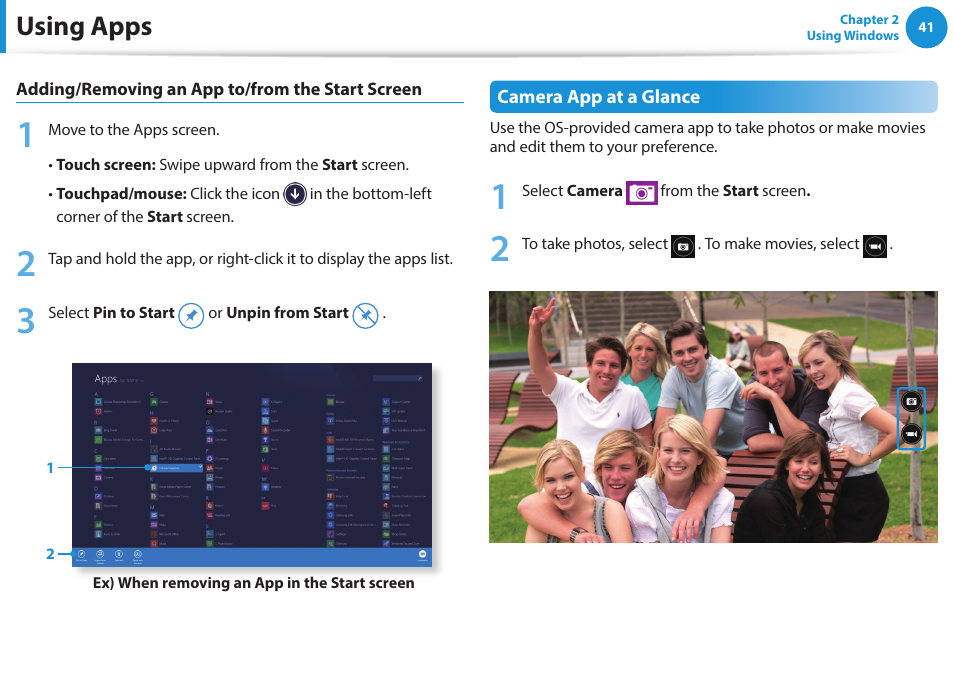Screen dimensions: 954x677
Task: Tap the photo capture button overlaid on the group photo
Action: coord(911,401)
